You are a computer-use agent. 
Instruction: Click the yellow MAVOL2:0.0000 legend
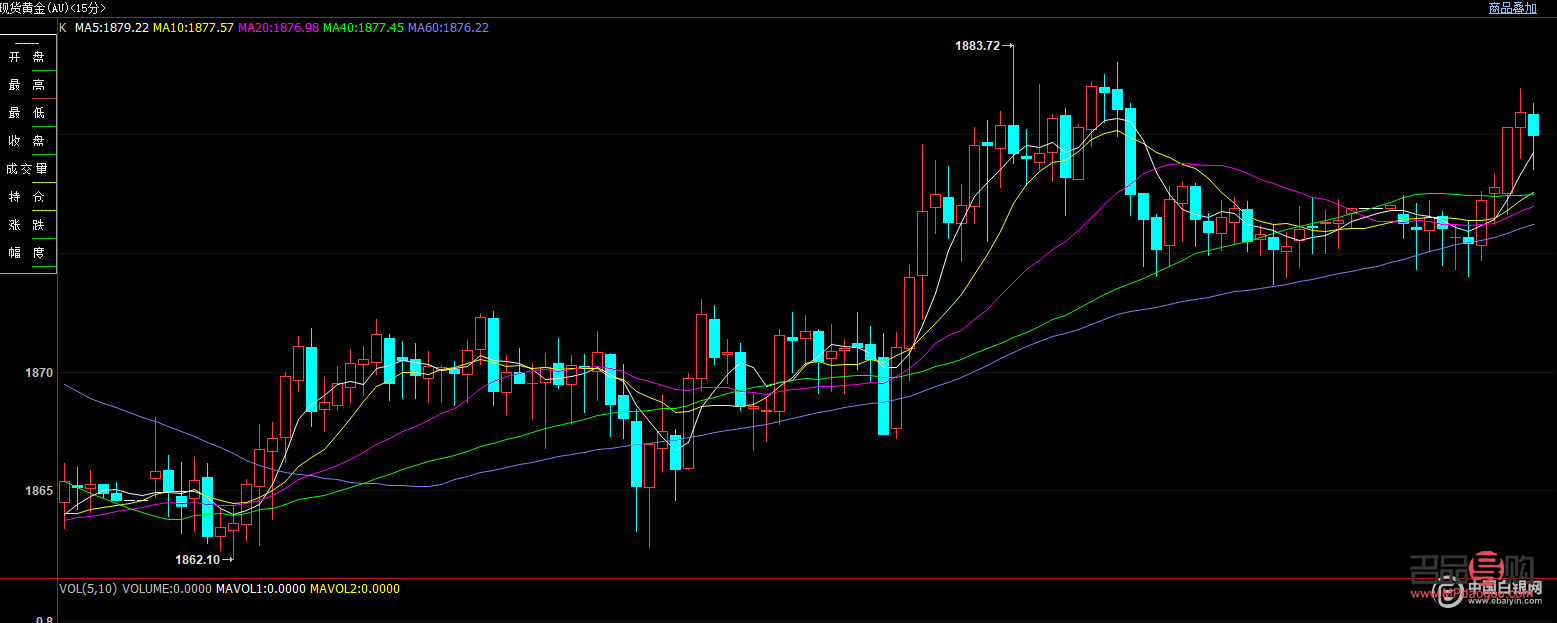(x=354, y=589)
